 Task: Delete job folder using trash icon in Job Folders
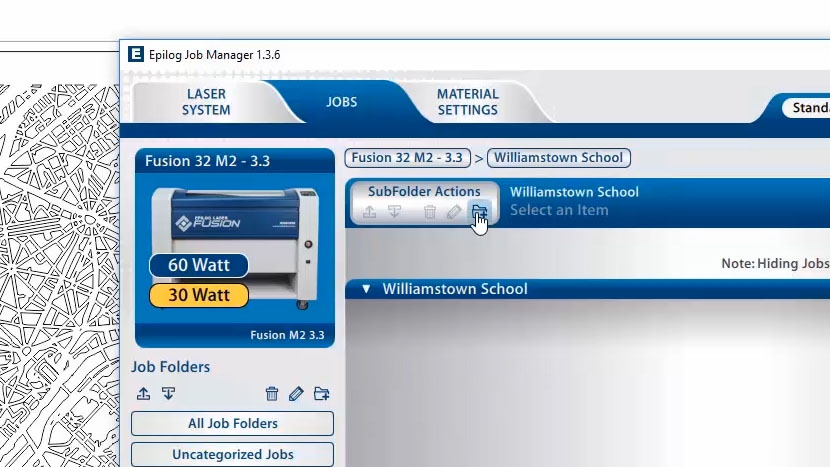[x=272, y=394]
